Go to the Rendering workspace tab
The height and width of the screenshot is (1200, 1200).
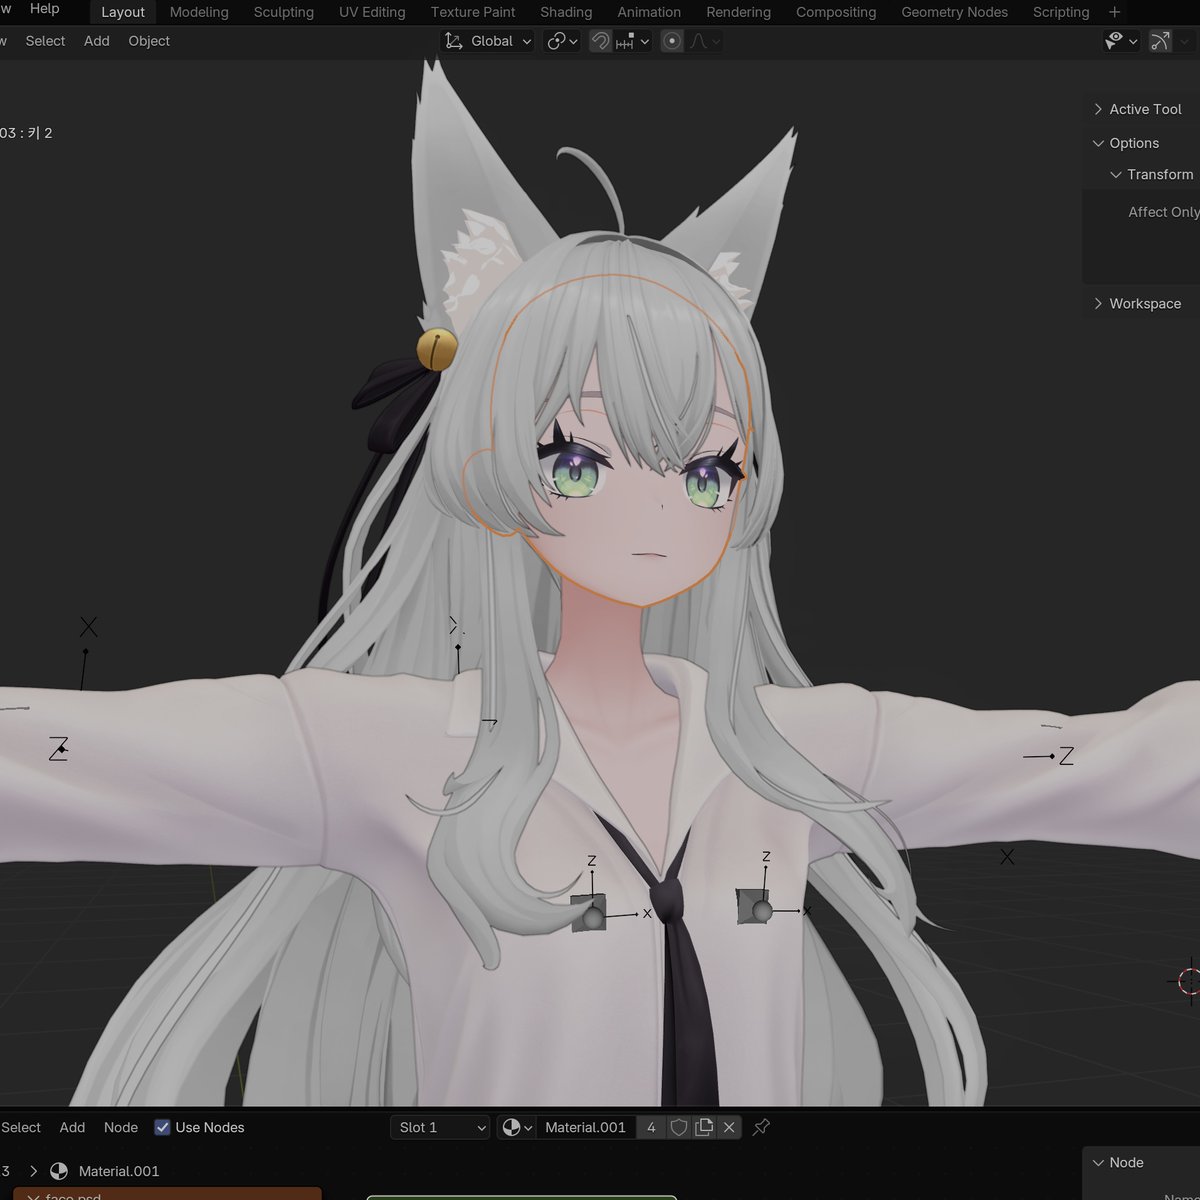coord(738,12)
